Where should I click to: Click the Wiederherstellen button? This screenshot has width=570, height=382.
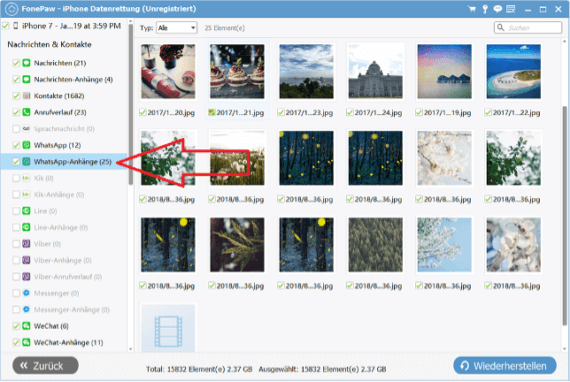[x=505, y=365]
